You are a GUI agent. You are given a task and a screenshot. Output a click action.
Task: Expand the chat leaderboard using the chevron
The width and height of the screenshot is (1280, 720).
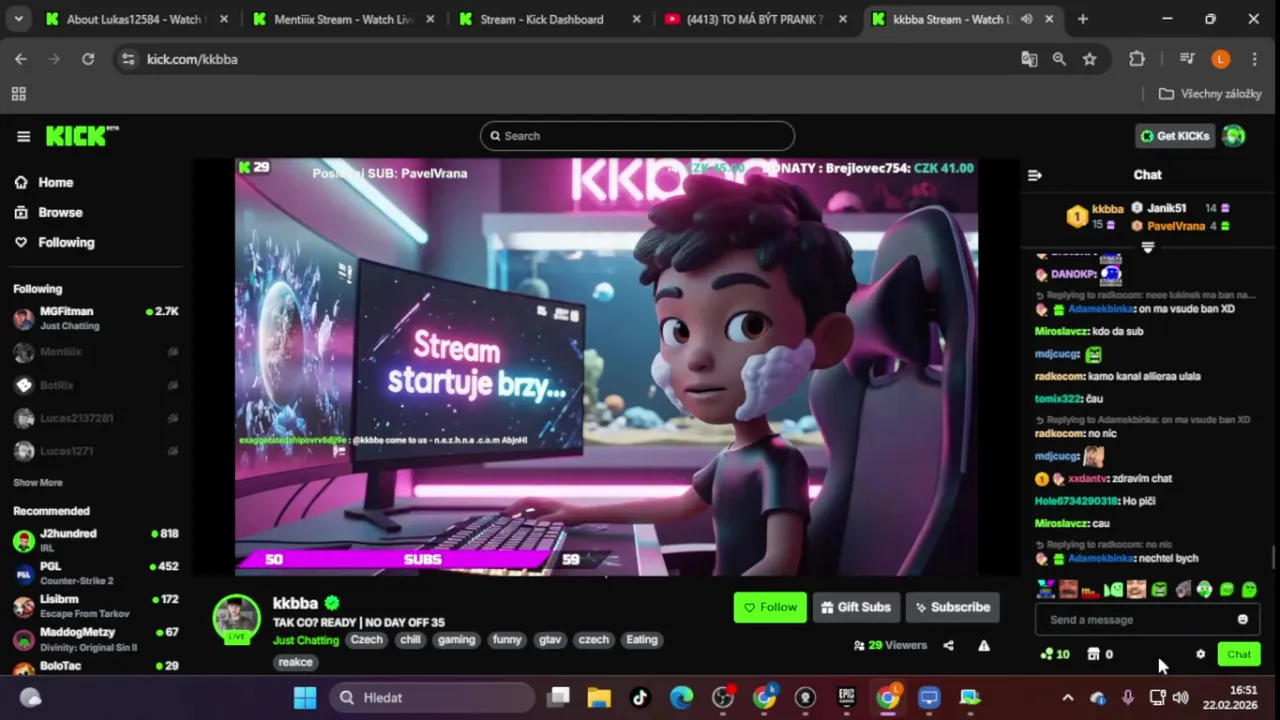(1147, 247)
